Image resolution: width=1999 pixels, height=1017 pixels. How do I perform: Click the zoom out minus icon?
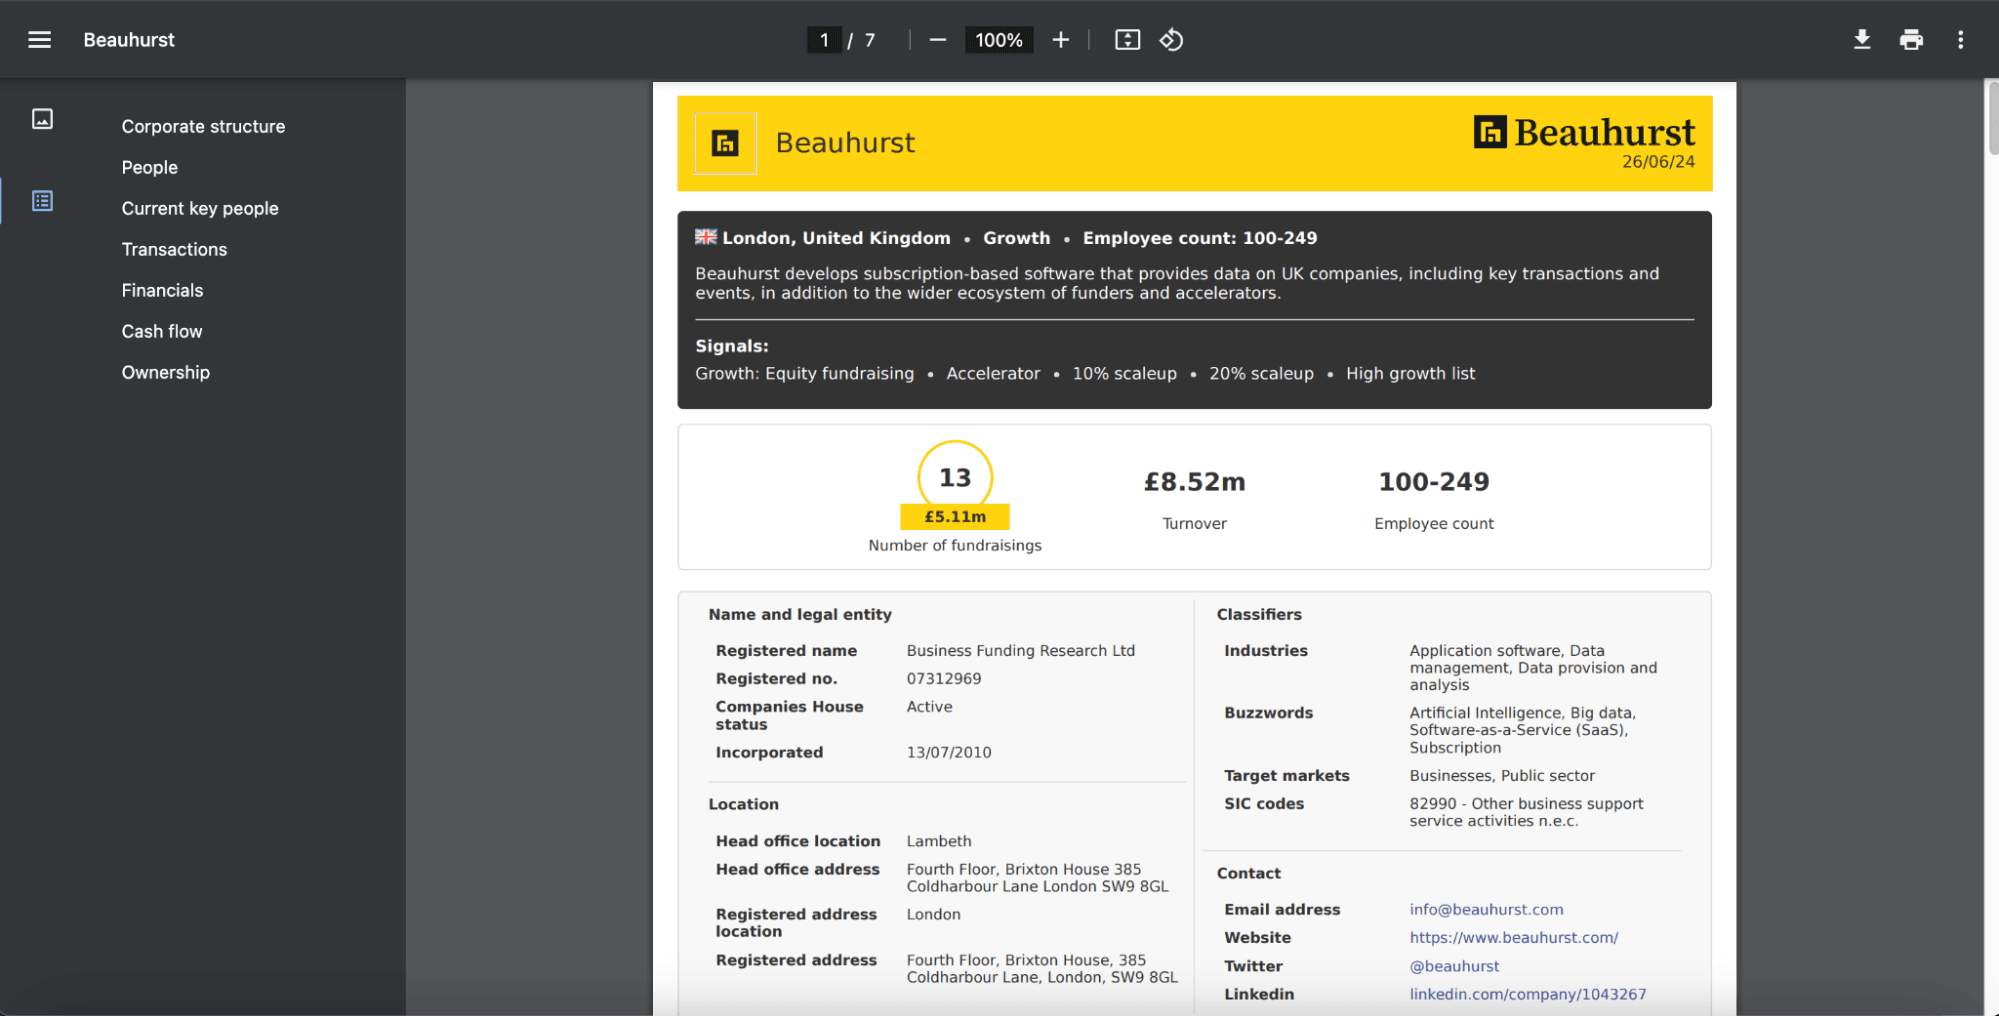click(937, 40)
